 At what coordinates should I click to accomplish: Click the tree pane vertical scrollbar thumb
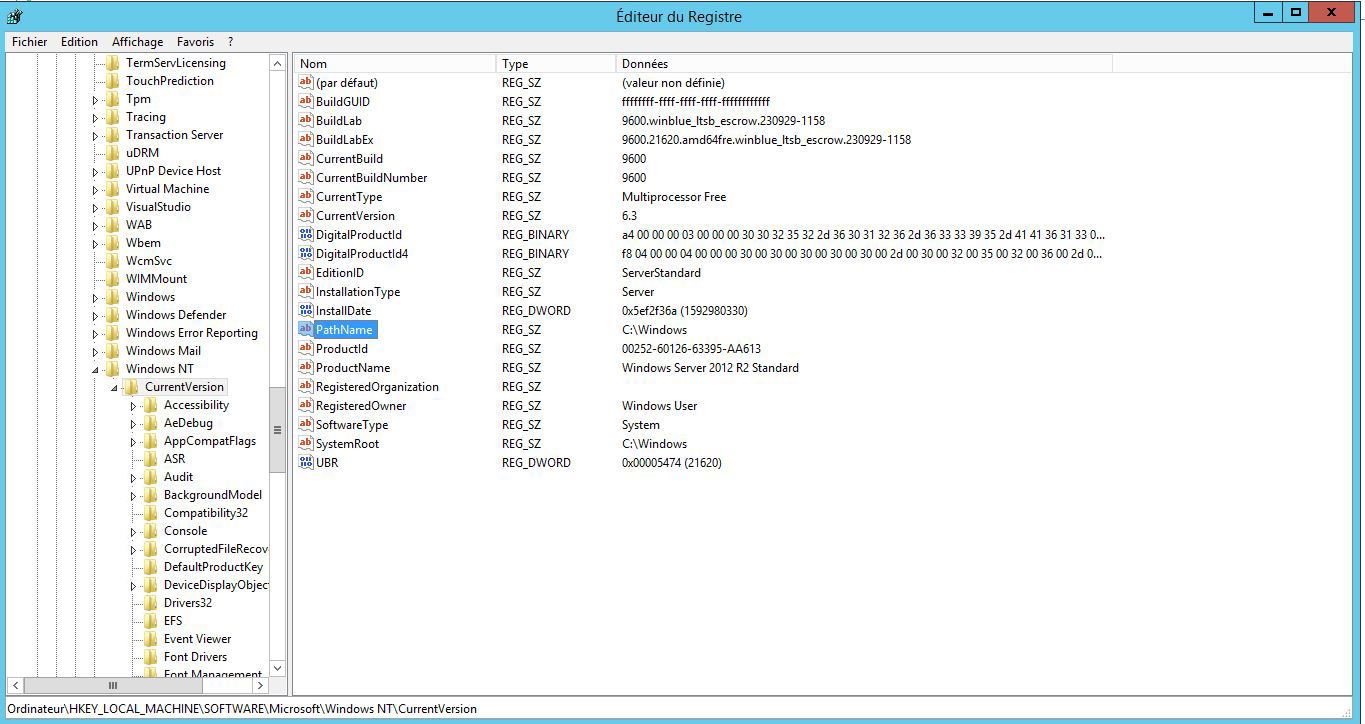pos(277,430)
